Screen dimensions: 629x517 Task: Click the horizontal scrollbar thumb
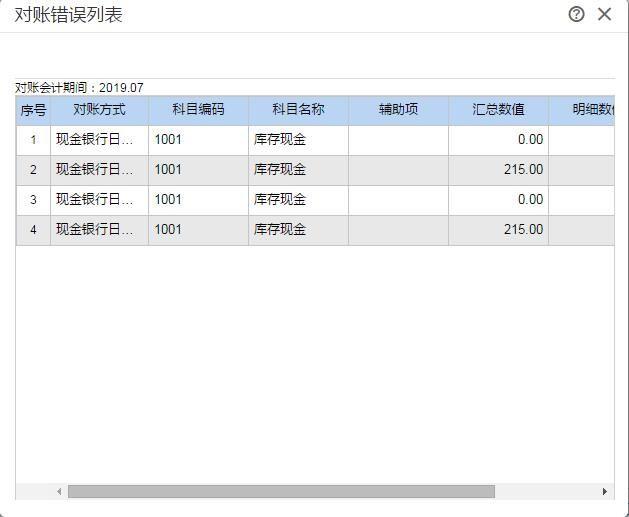coord(281,491)
